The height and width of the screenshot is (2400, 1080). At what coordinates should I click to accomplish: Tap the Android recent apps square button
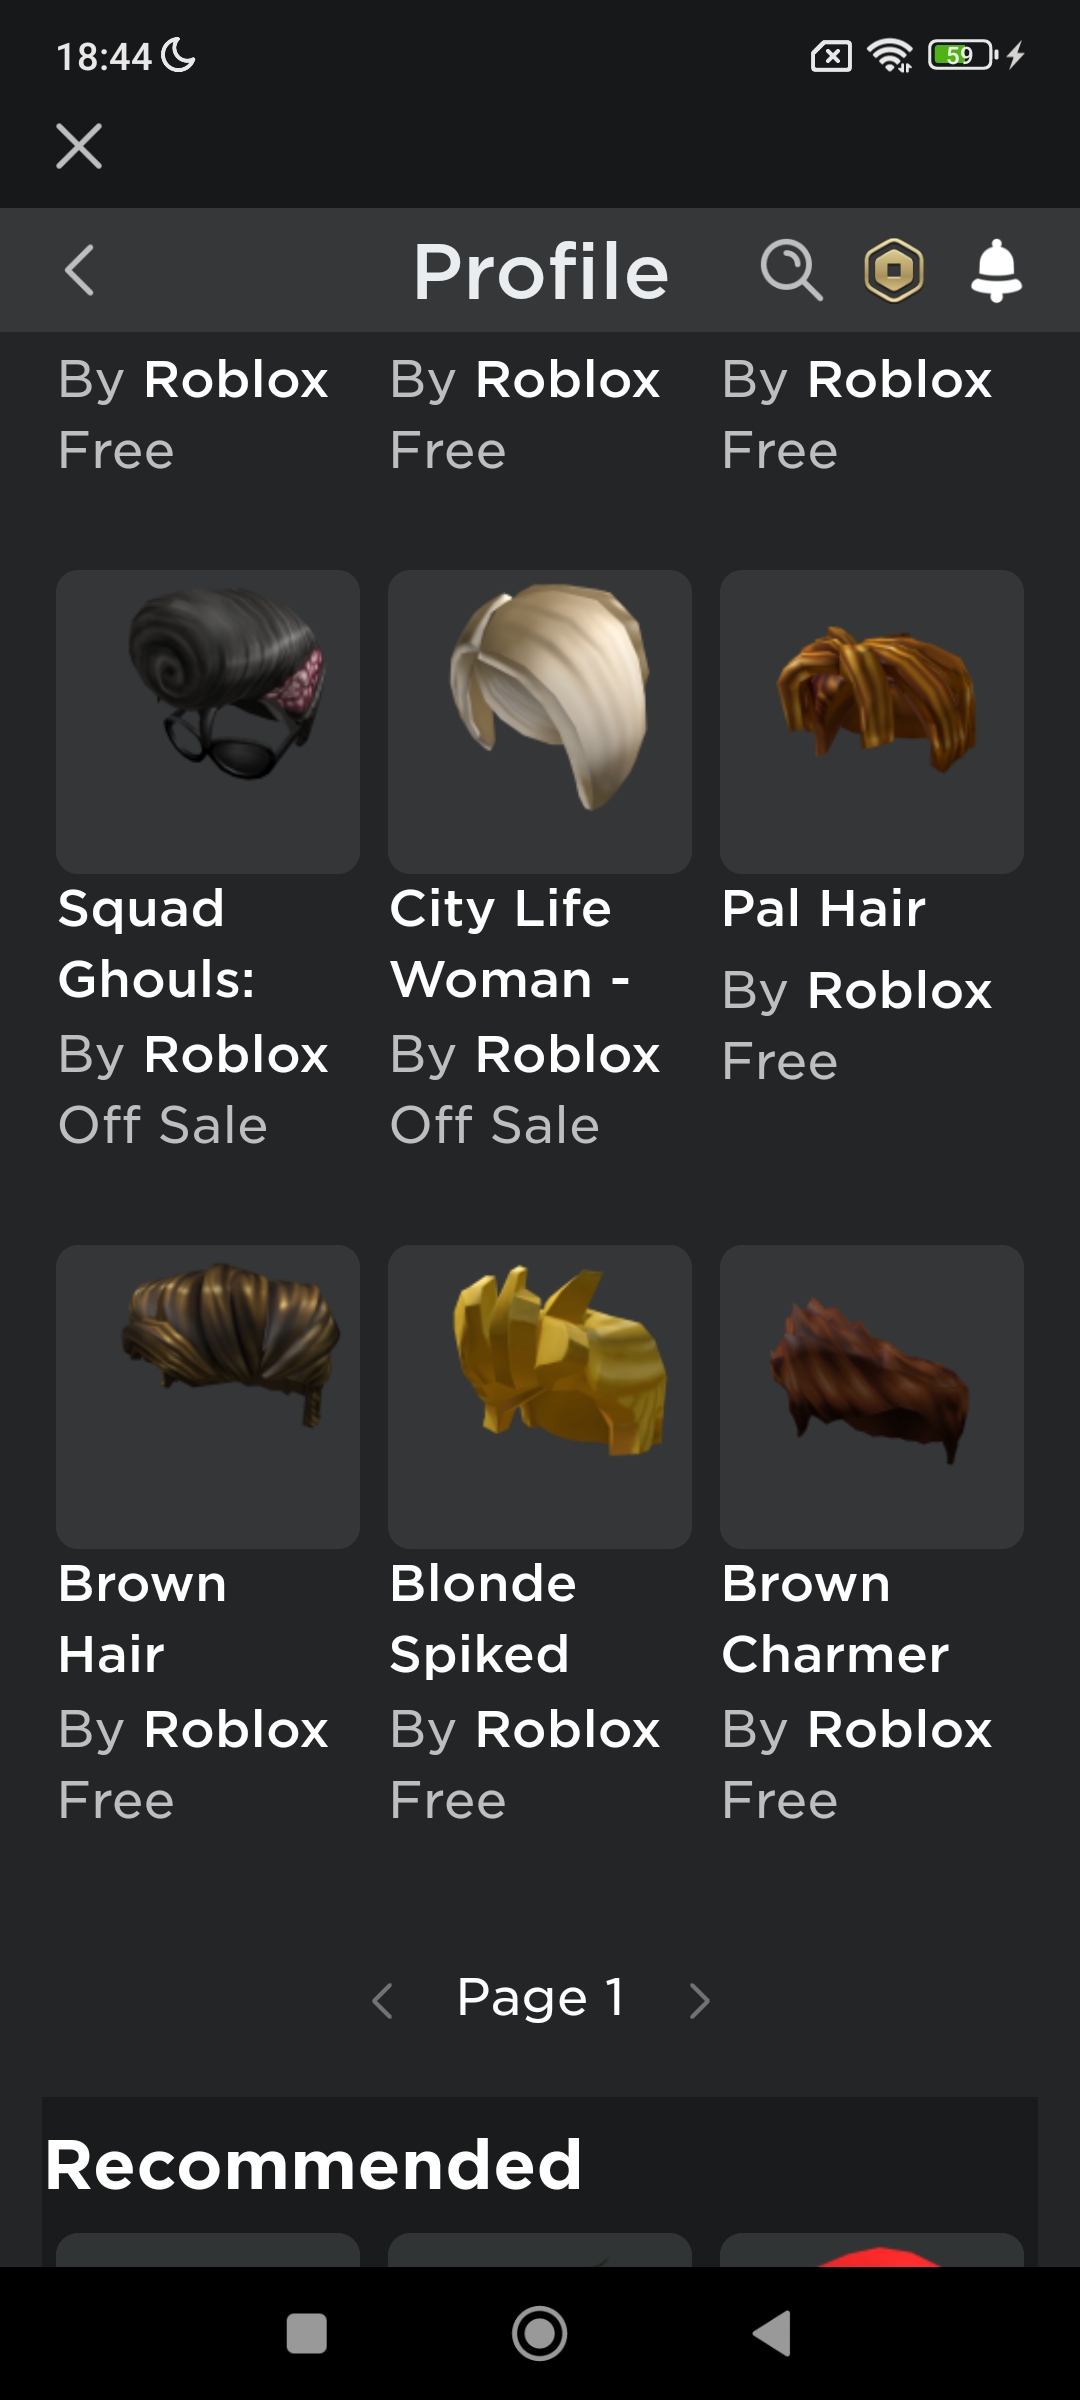(307, 2334)
